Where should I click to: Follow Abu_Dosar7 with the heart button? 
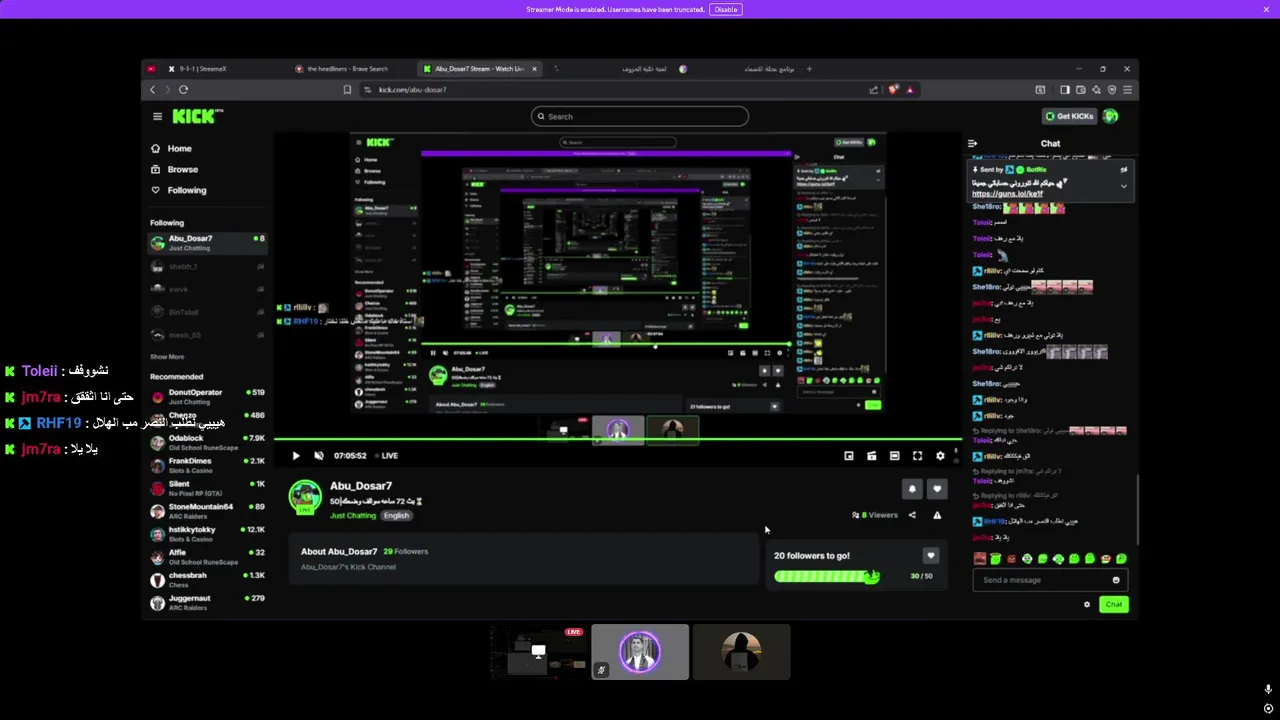[937, 489]
